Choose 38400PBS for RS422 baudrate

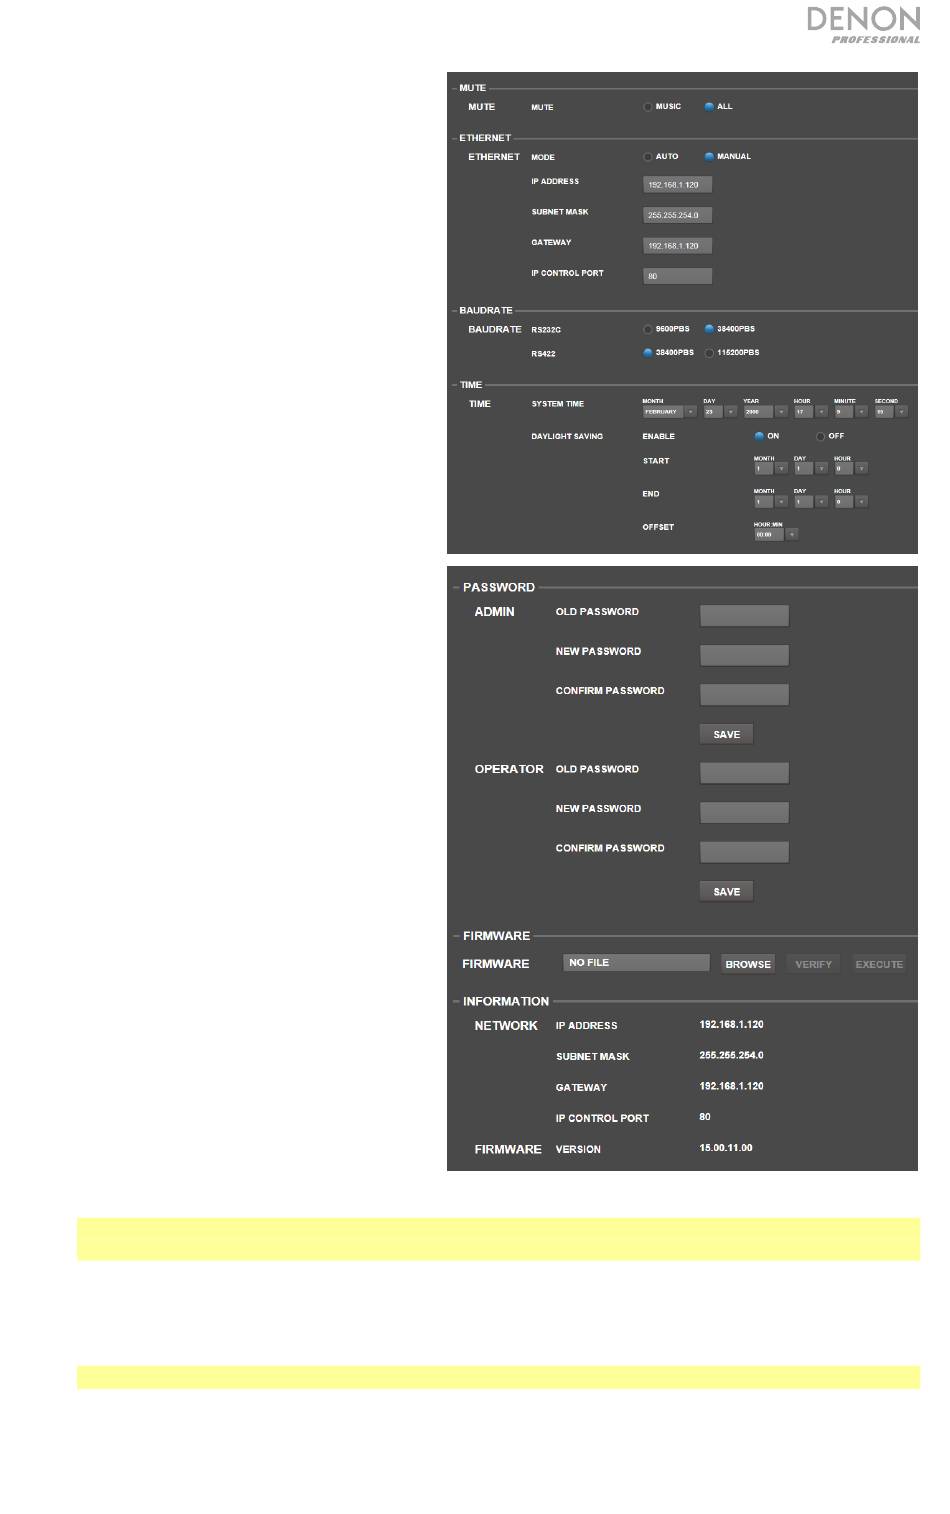coord(648,353)
